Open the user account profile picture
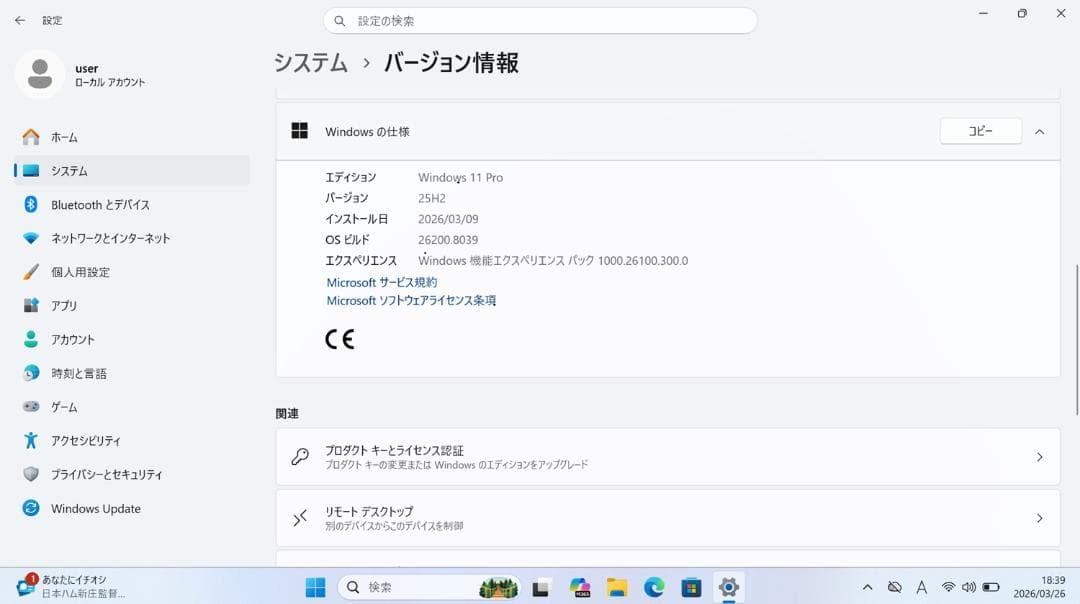This screenshot has width=1080, height=604. coord(39,74)
